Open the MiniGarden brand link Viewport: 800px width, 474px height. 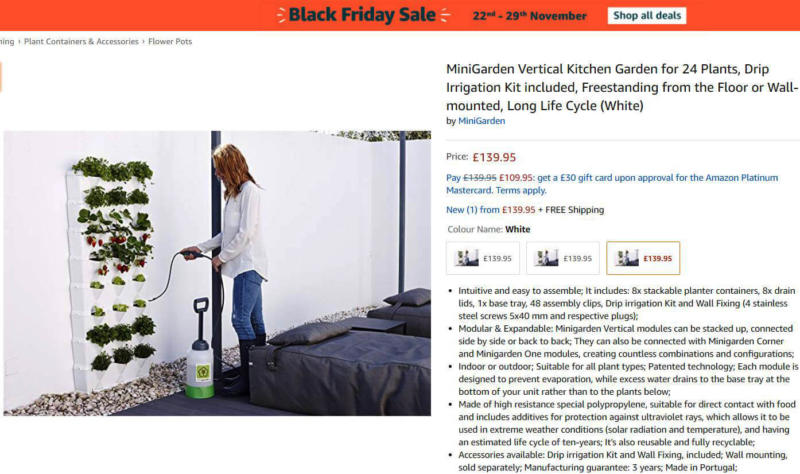[x=481, y=121]
